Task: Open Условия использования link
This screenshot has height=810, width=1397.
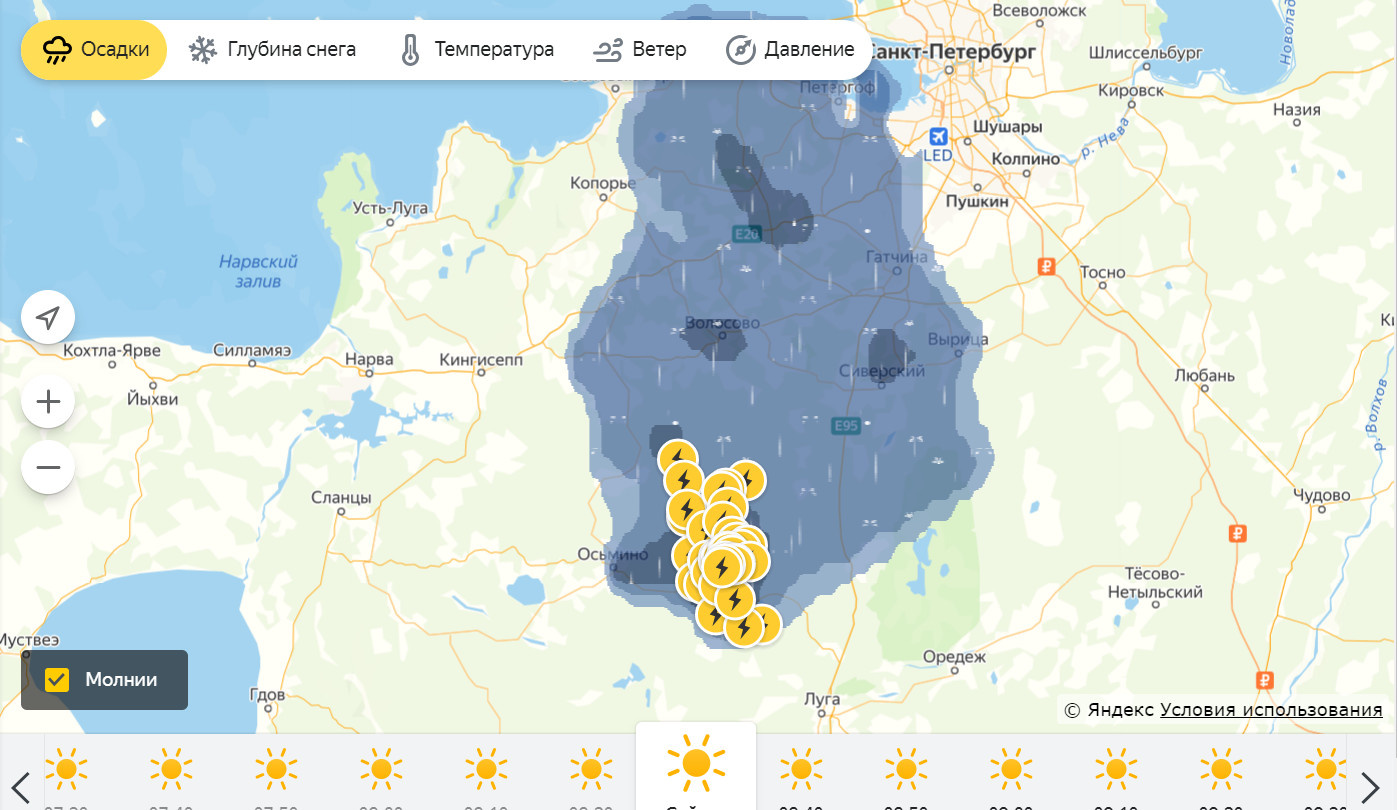Action: click(x=1271, y=710)
